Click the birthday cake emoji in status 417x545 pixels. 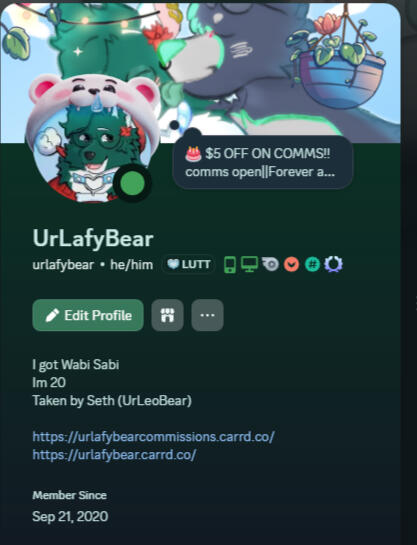[x=193, y=153]
